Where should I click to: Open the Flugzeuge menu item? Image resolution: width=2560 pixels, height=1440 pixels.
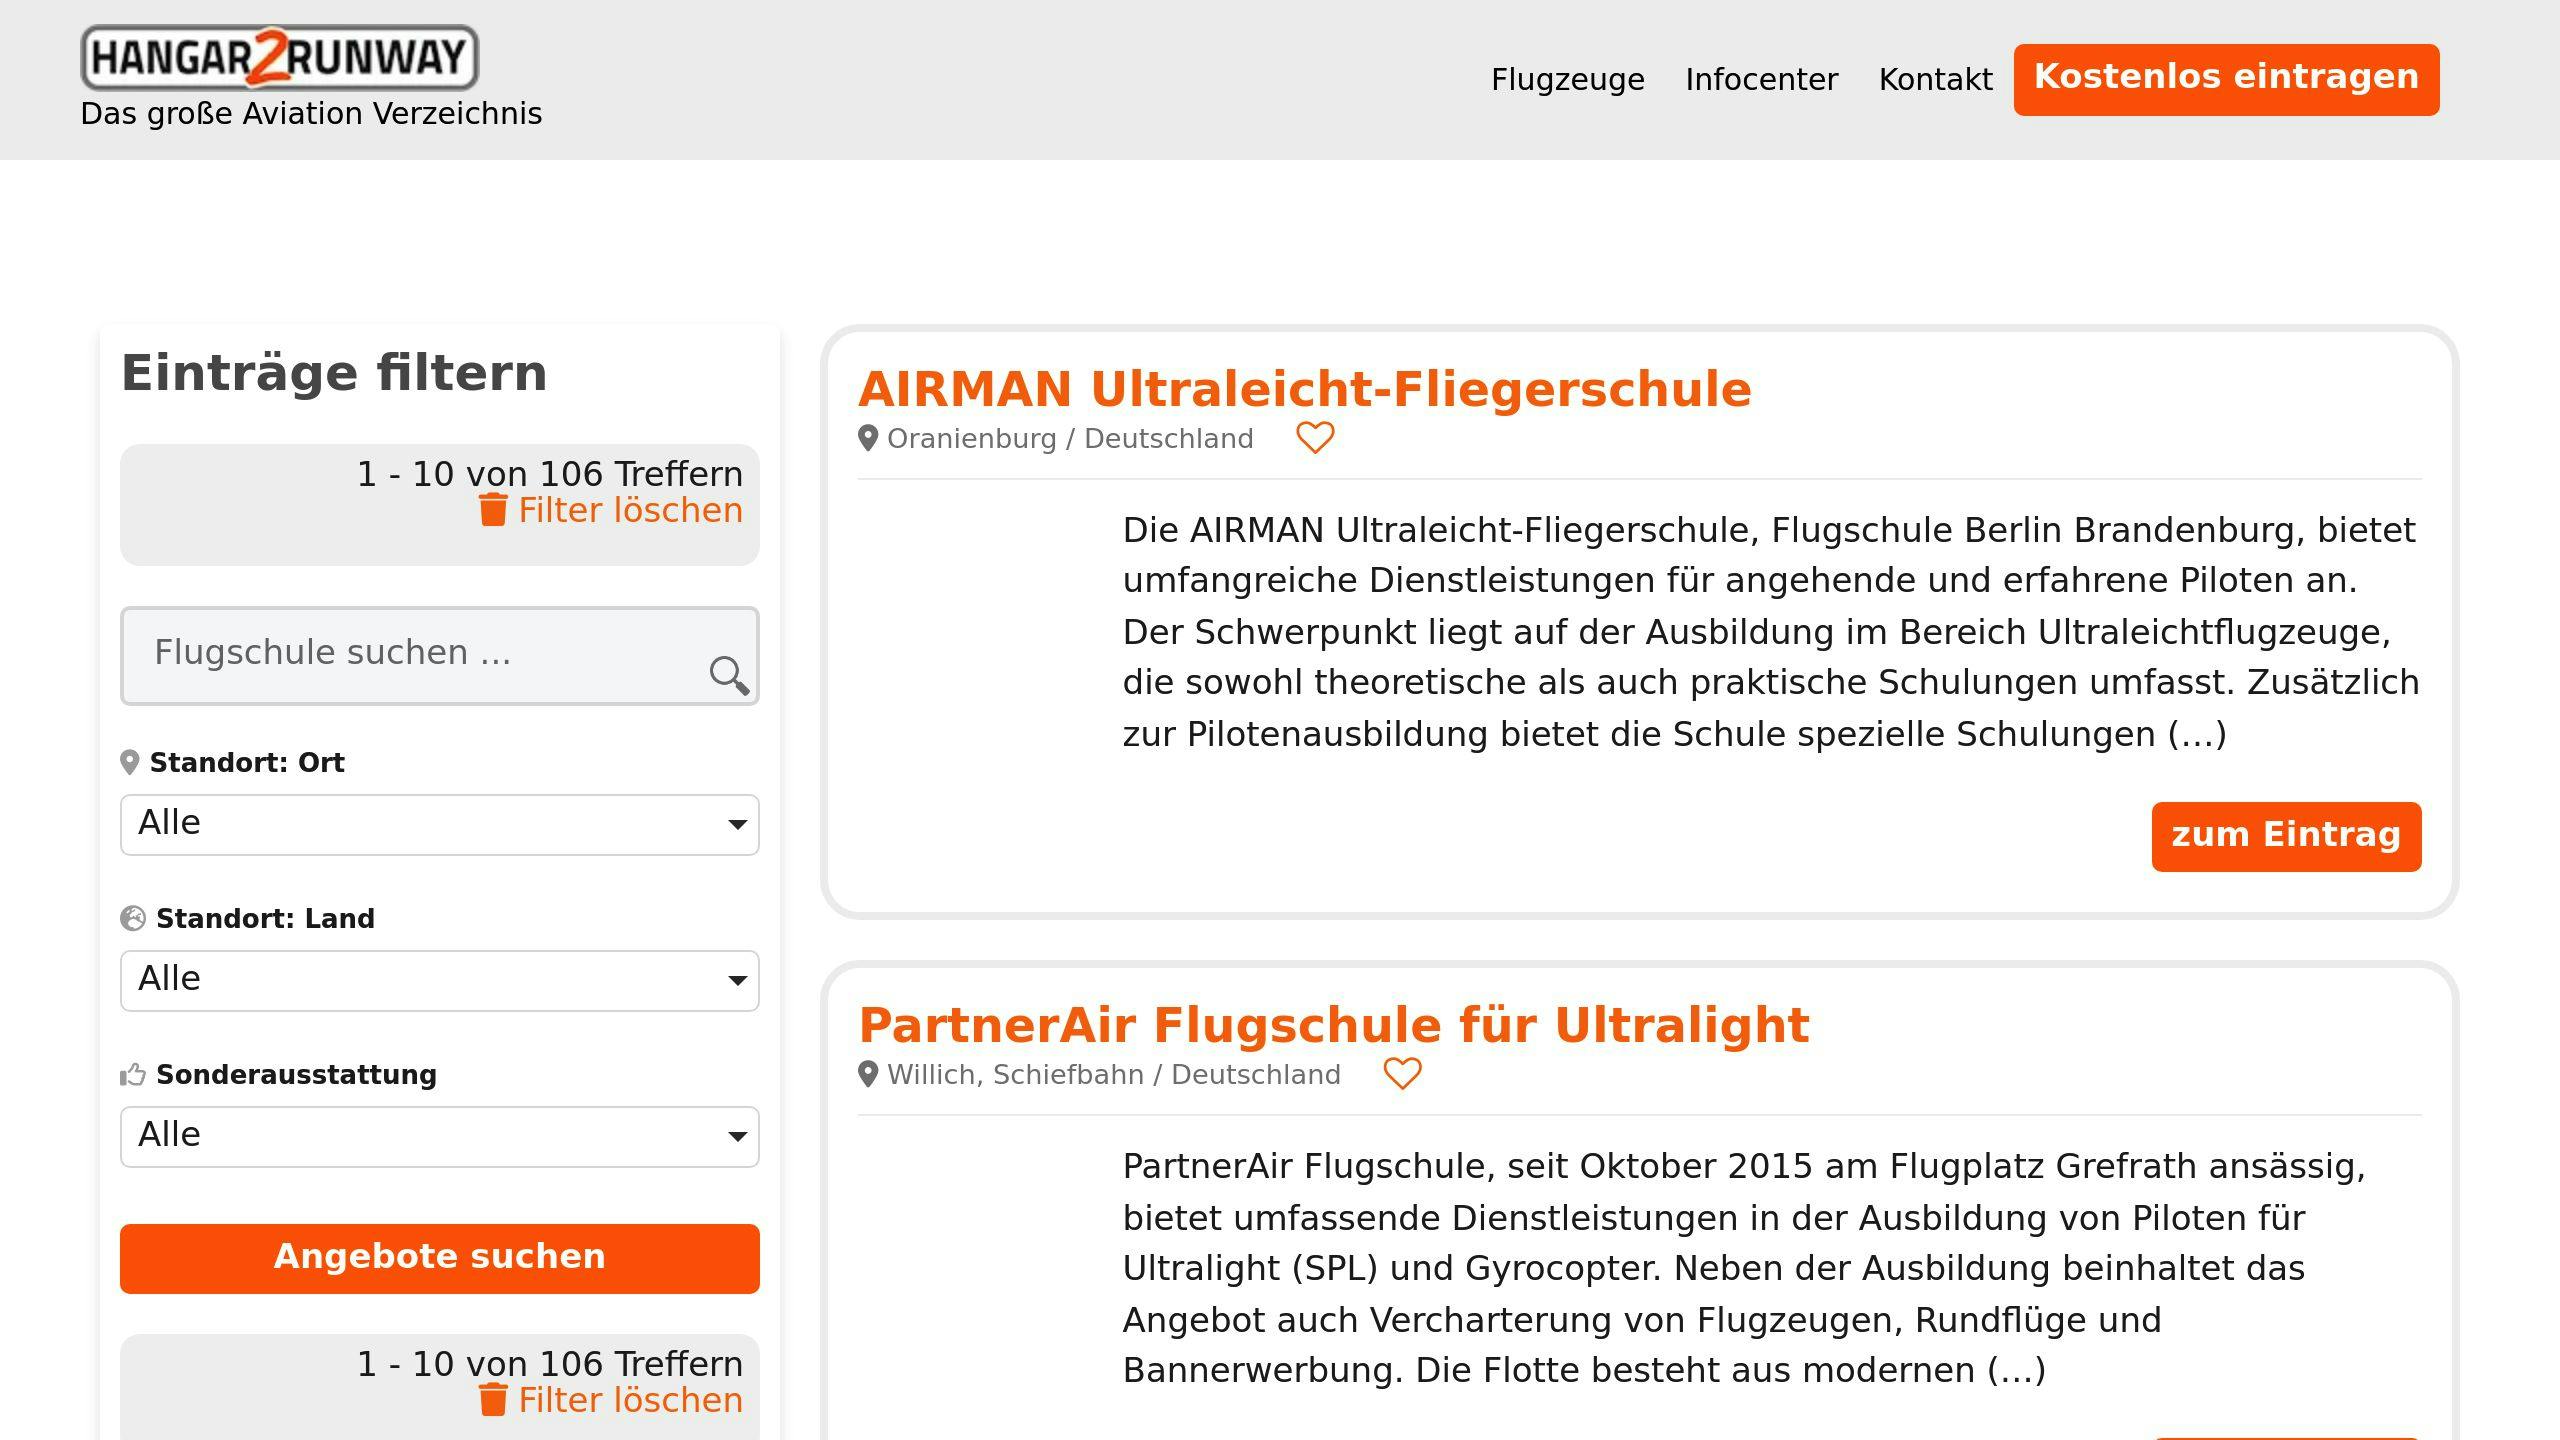1567,80
